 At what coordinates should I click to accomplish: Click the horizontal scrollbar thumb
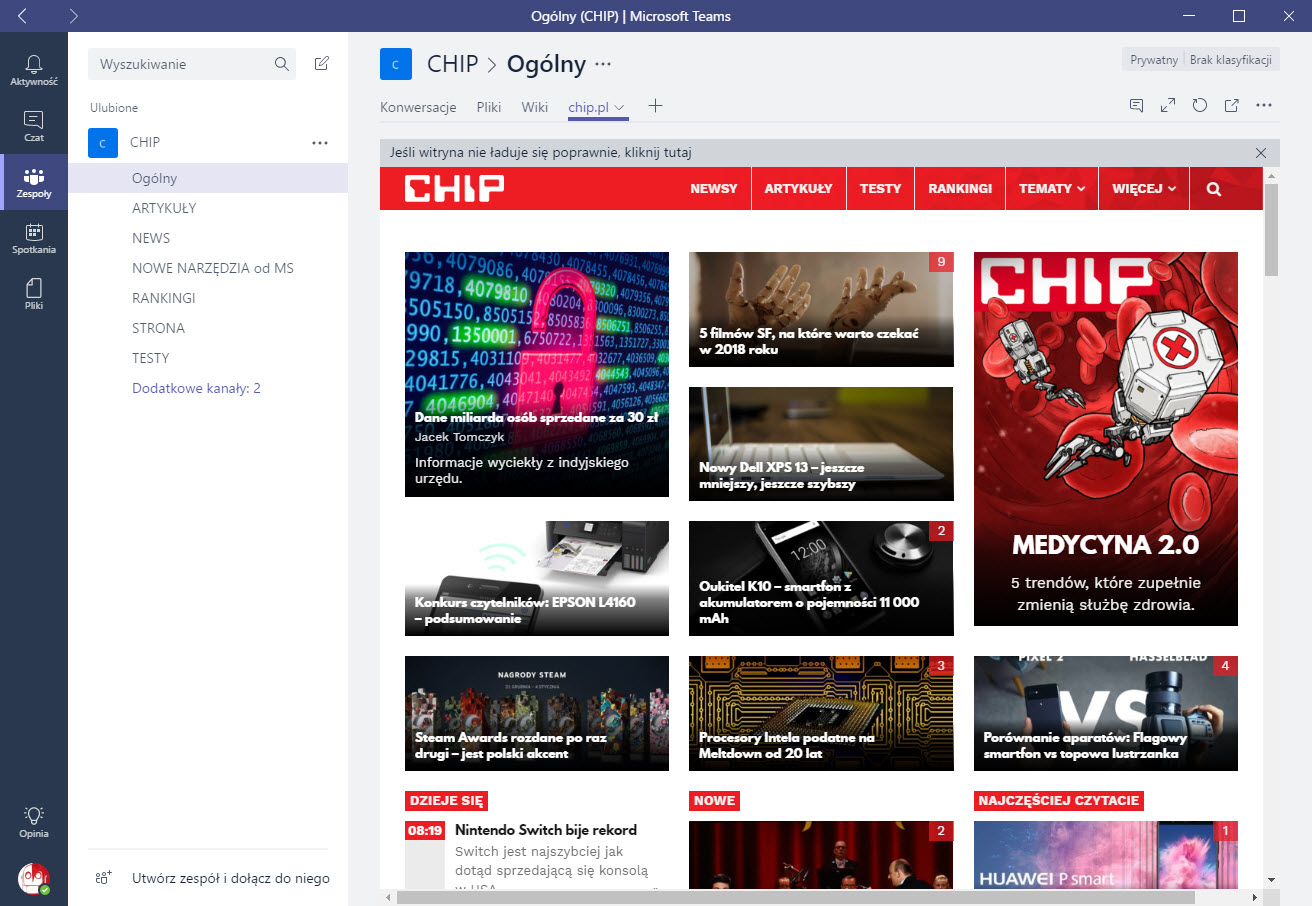pyautogui.click(x=795, y=898)
